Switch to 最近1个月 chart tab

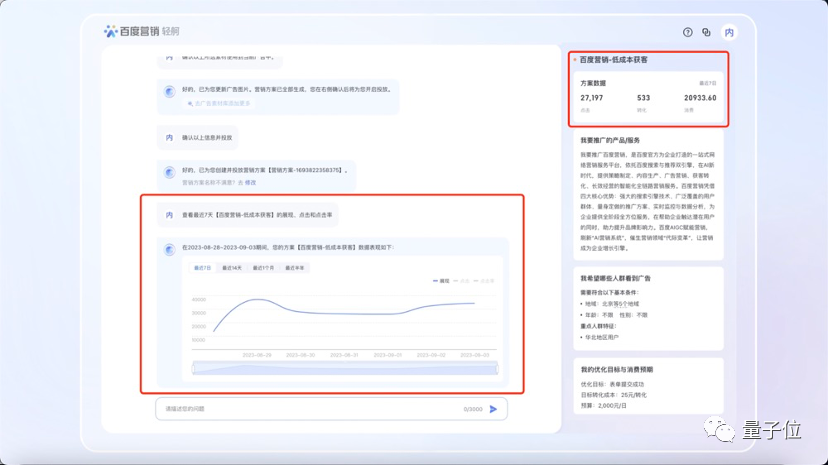click(263, 268)
